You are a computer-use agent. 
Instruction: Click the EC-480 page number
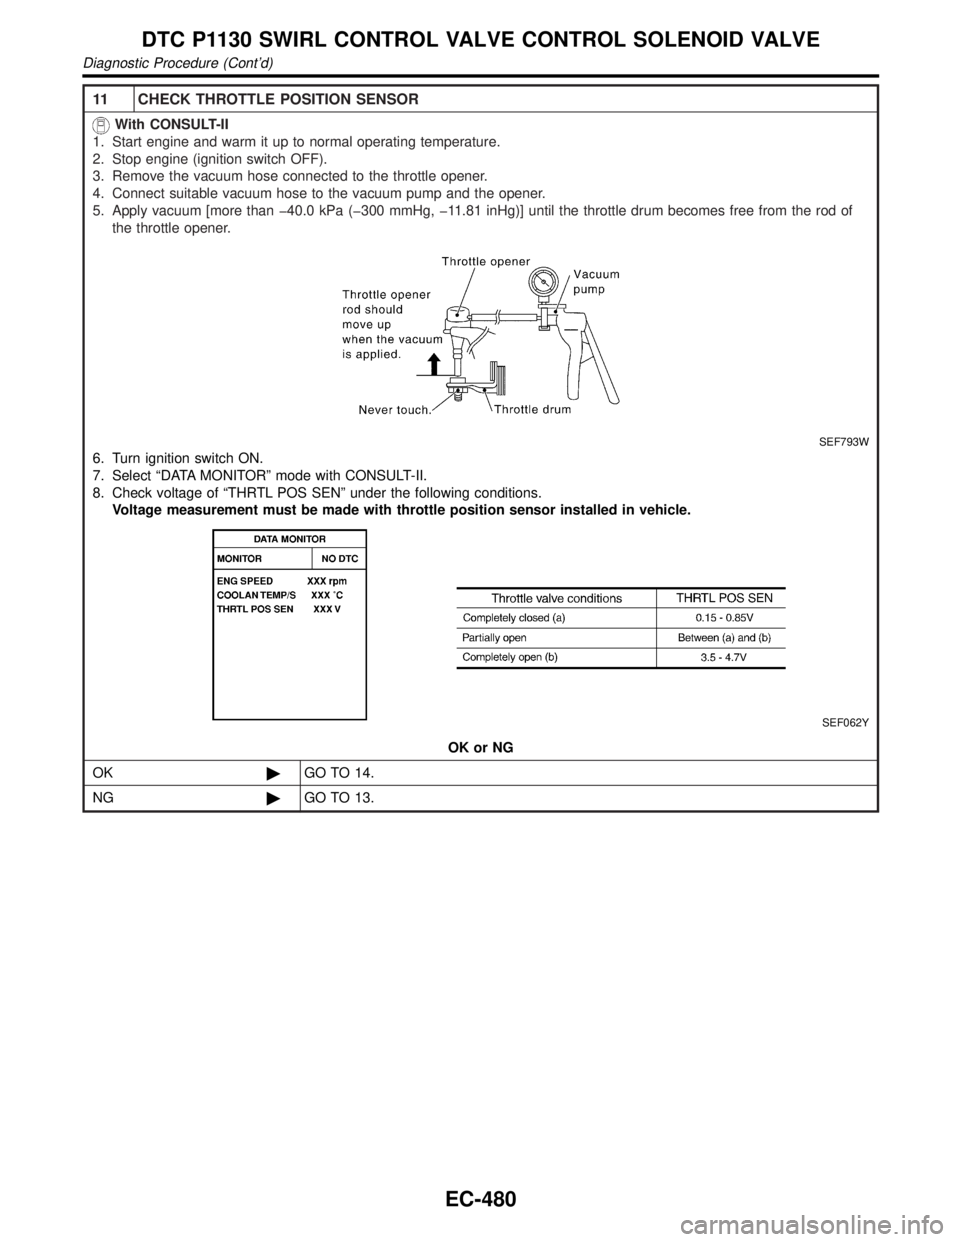[480, 1197]
